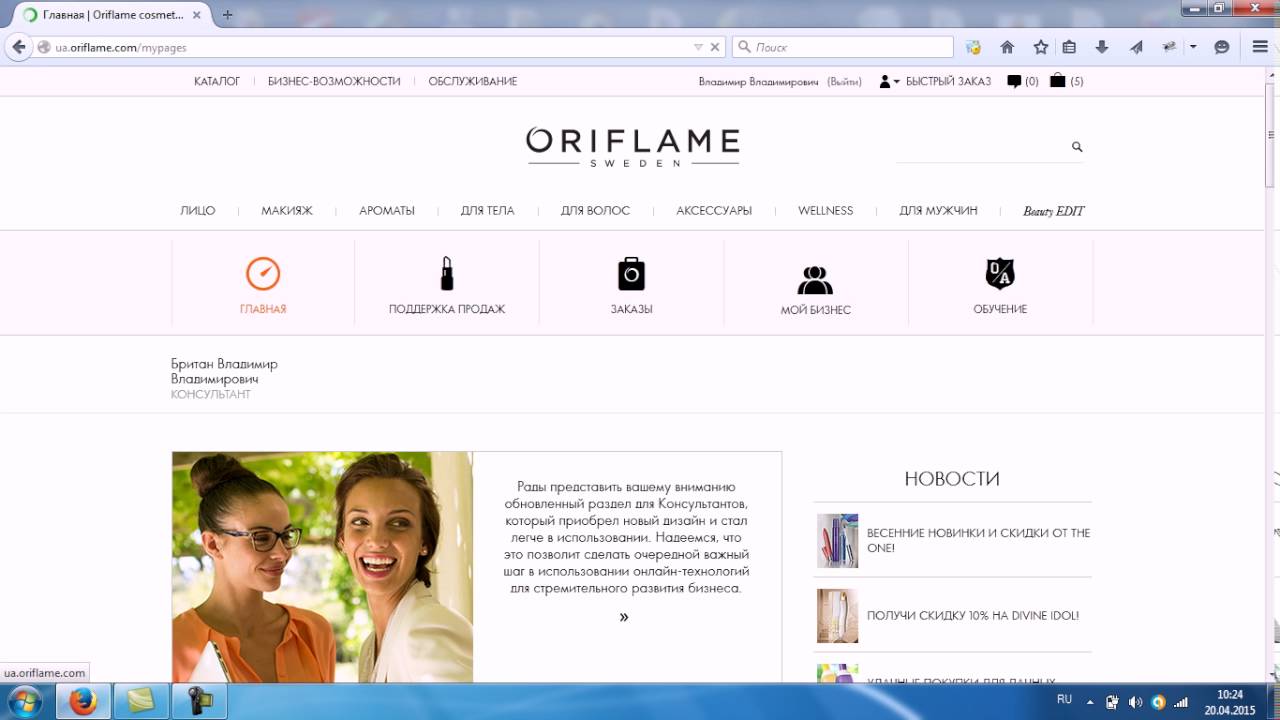Click the browser back arrow button
The height and width of the screenshot is (720, 1280).
coord(18,47)
